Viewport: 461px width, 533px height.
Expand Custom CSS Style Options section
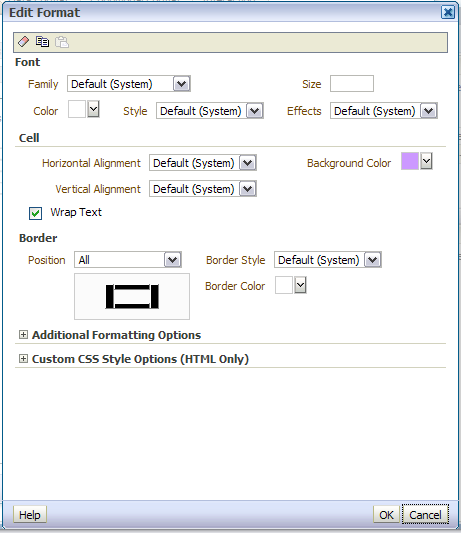click(x=23, y=359)
